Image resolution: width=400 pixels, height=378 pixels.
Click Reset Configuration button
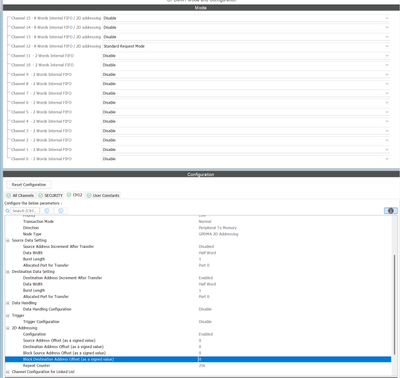coord(29,185)
